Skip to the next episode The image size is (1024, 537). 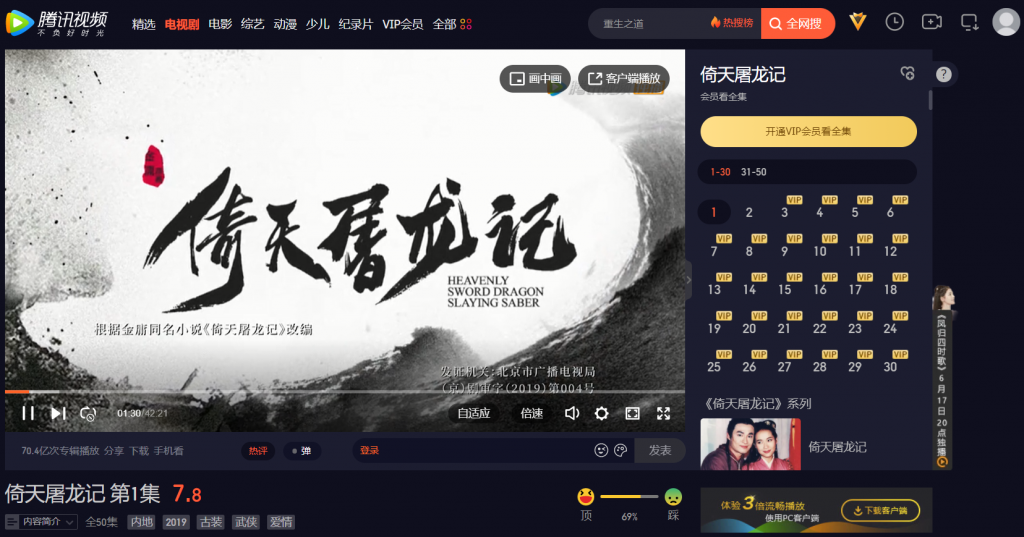[58, 413]
